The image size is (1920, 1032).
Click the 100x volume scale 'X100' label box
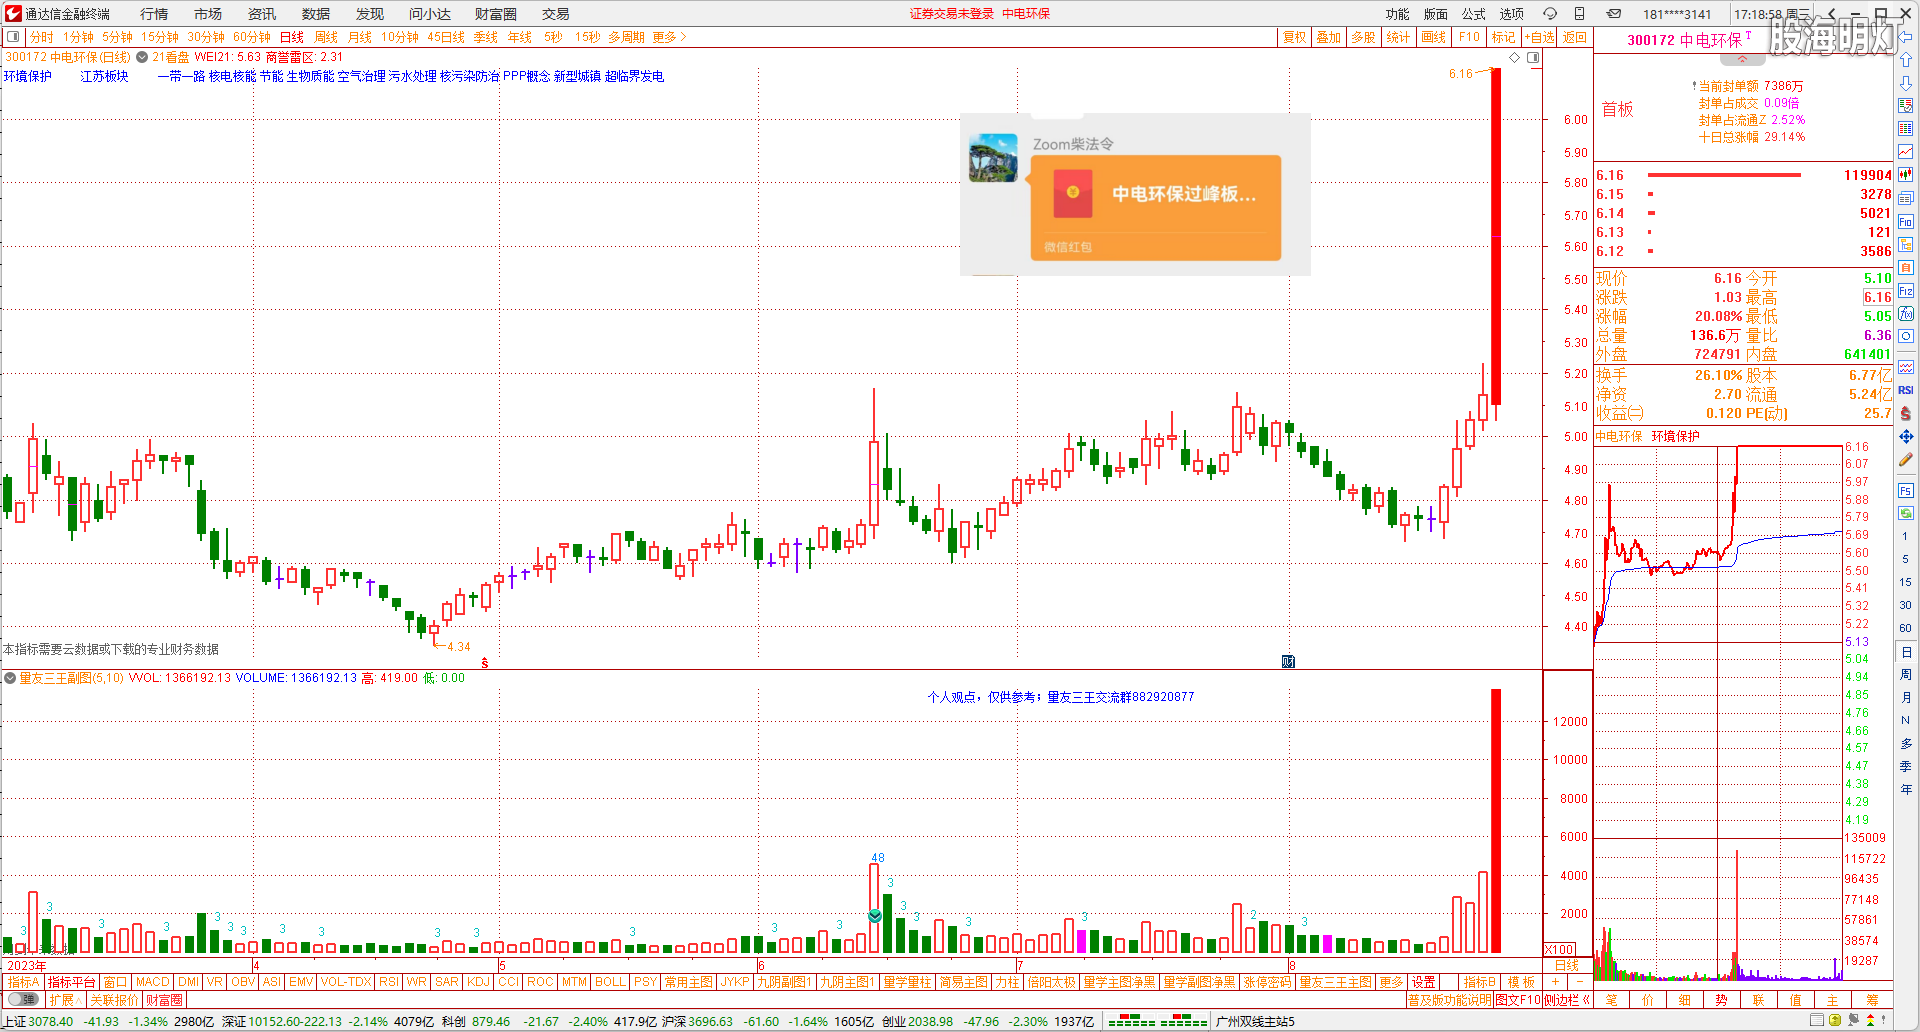[x=1560, y=949]
